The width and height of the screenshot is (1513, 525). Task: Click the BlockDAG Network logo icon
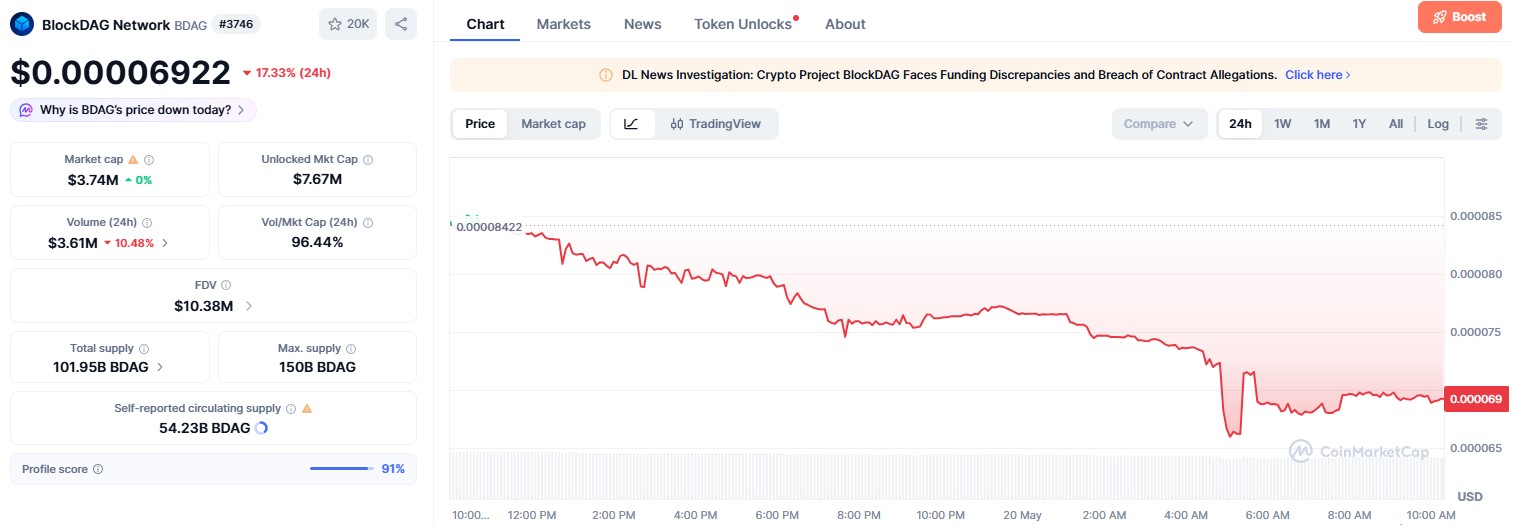coord(22,24)
